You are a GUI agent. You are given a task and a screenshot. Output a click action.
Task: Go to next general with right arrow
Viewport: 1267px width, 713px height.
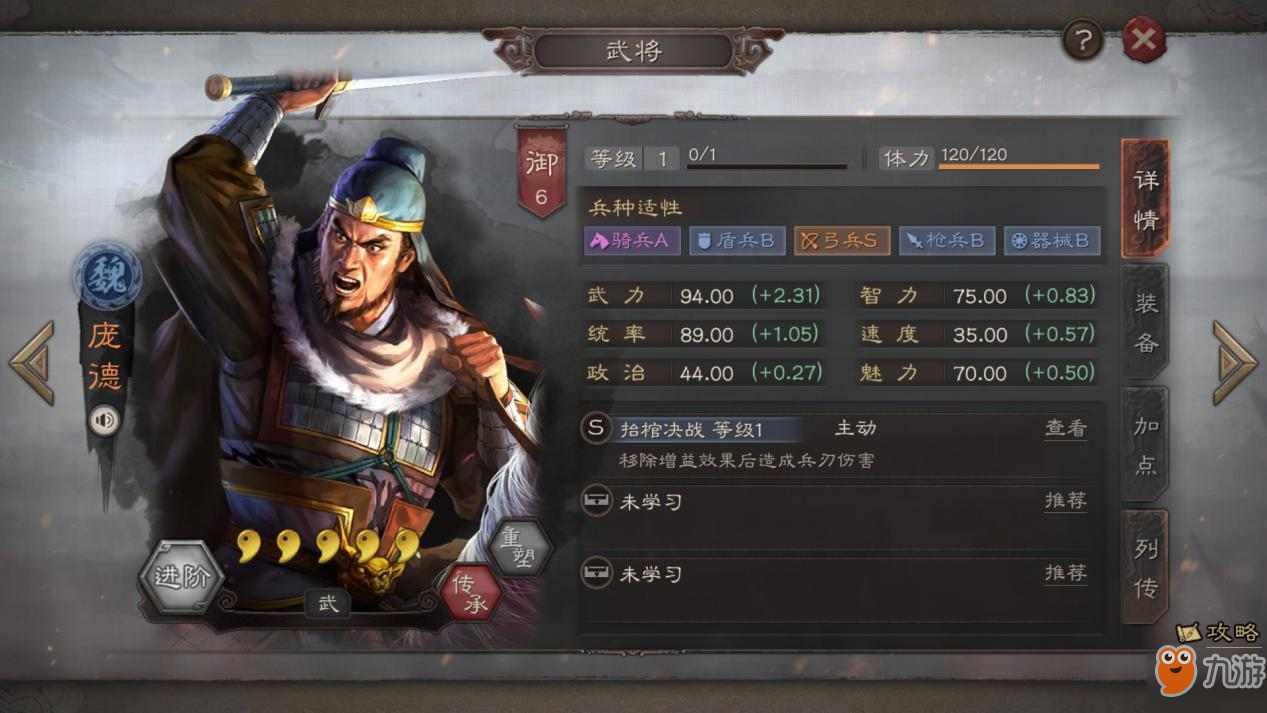coord(1235,362)
